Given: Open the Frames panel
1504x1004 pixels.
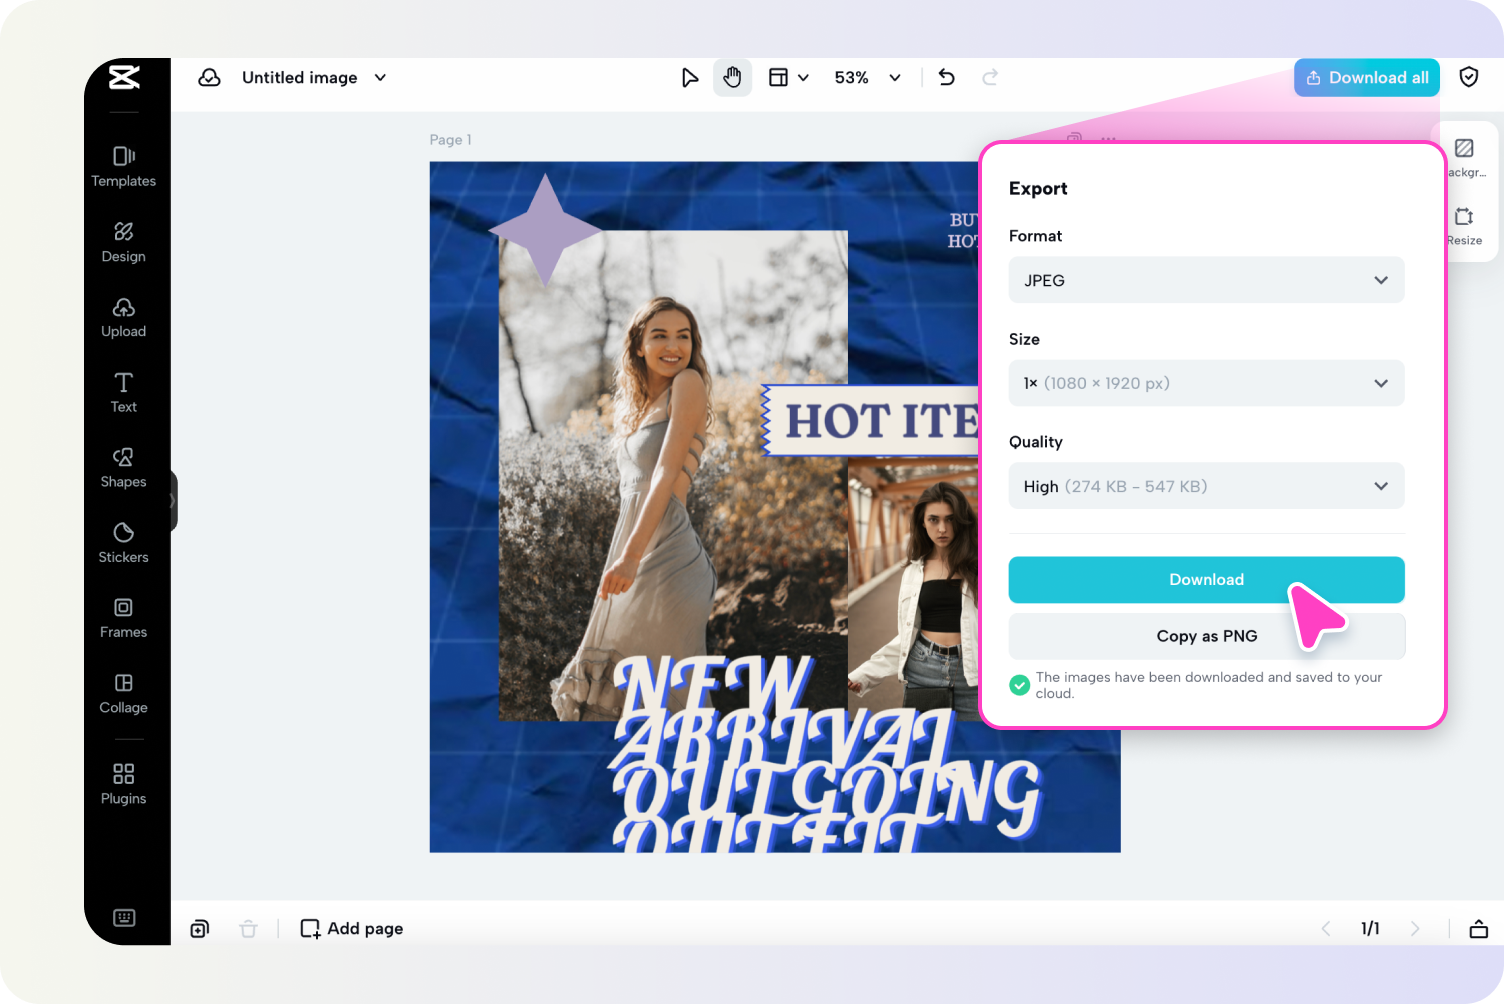Looking at the screenshot, I should point(123,617).
